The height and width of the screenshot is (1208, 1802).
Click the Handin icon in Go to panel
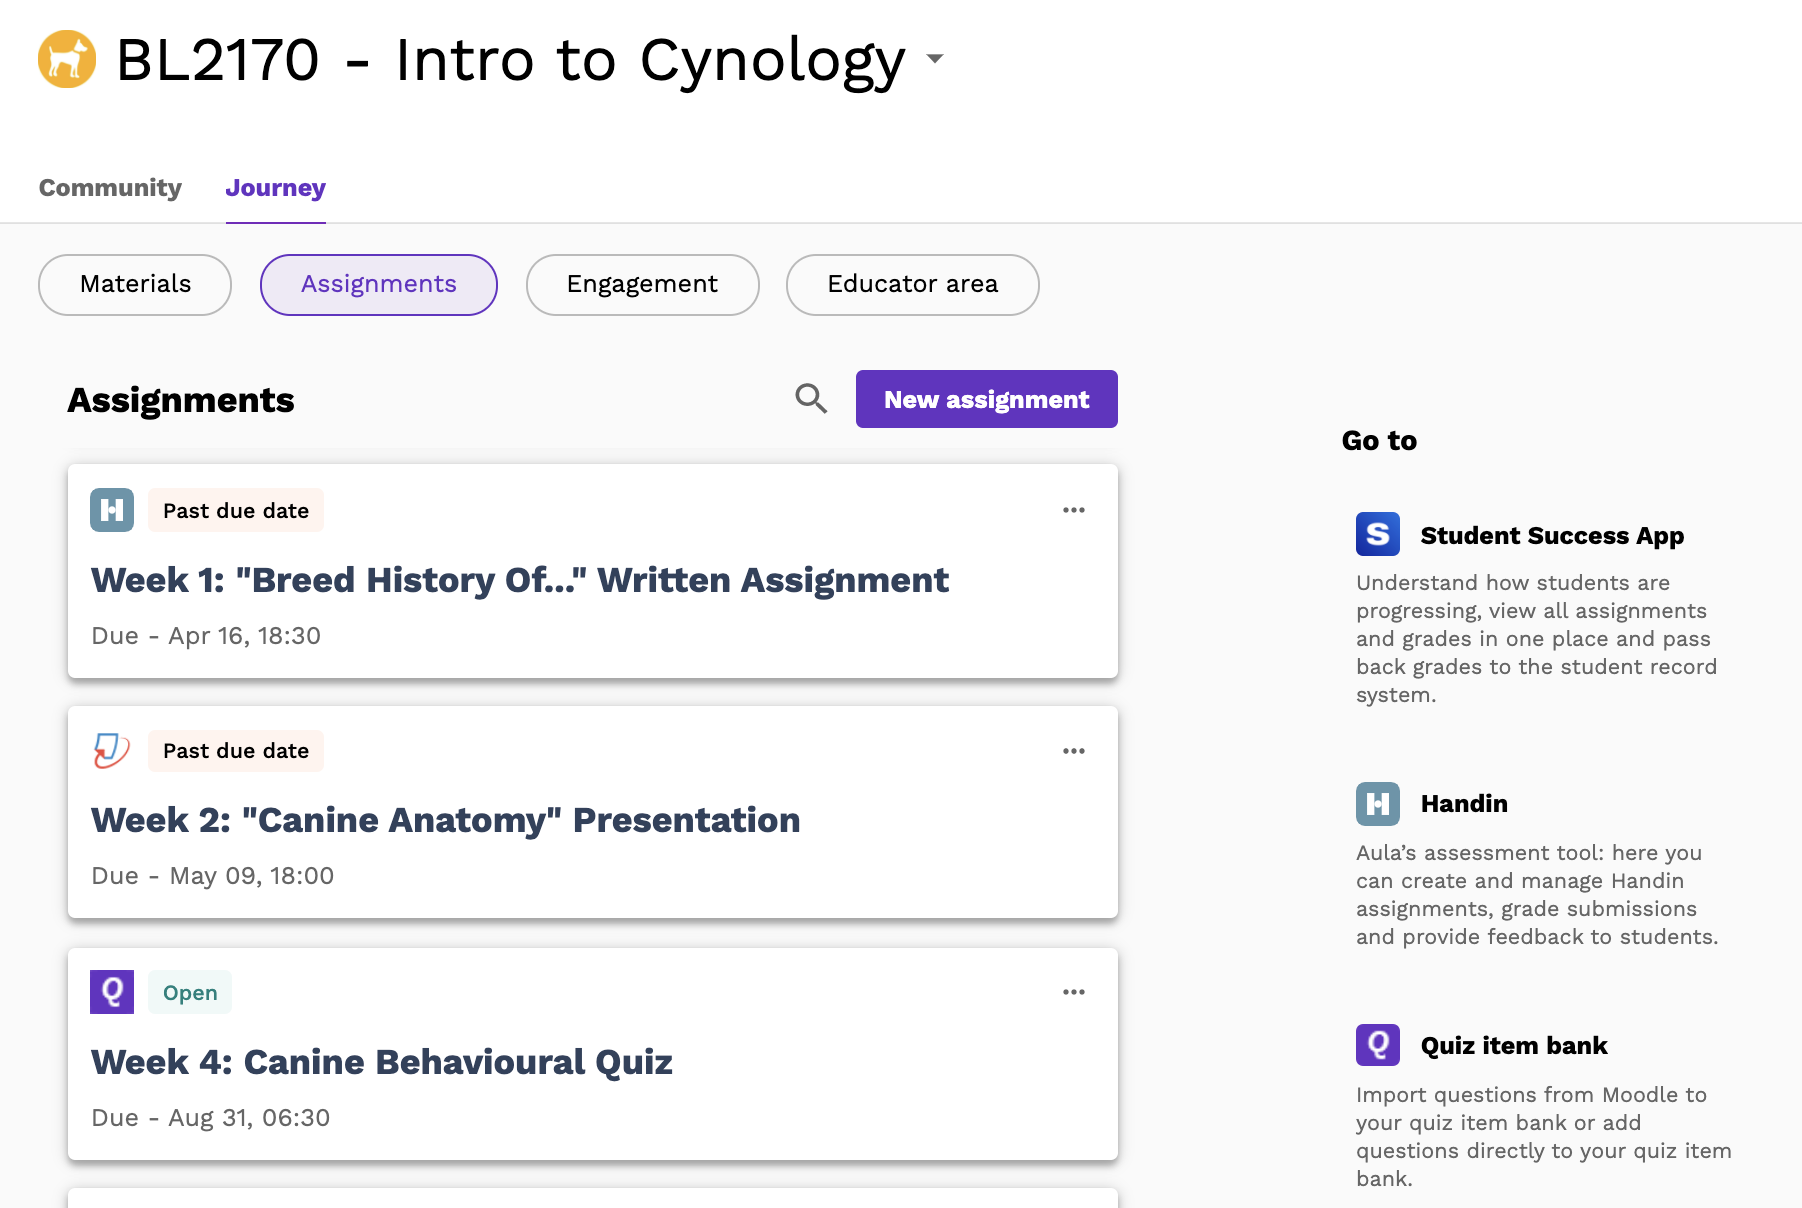click(x=1378, y=803)
